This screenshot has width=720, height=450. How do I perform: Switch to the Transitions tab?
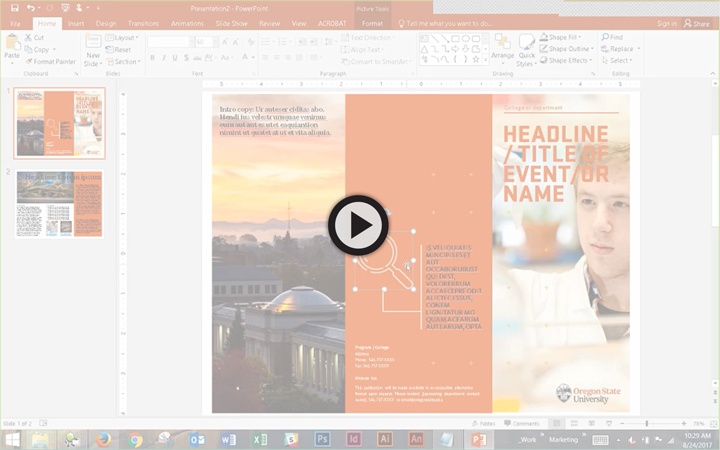coord(143,23)
